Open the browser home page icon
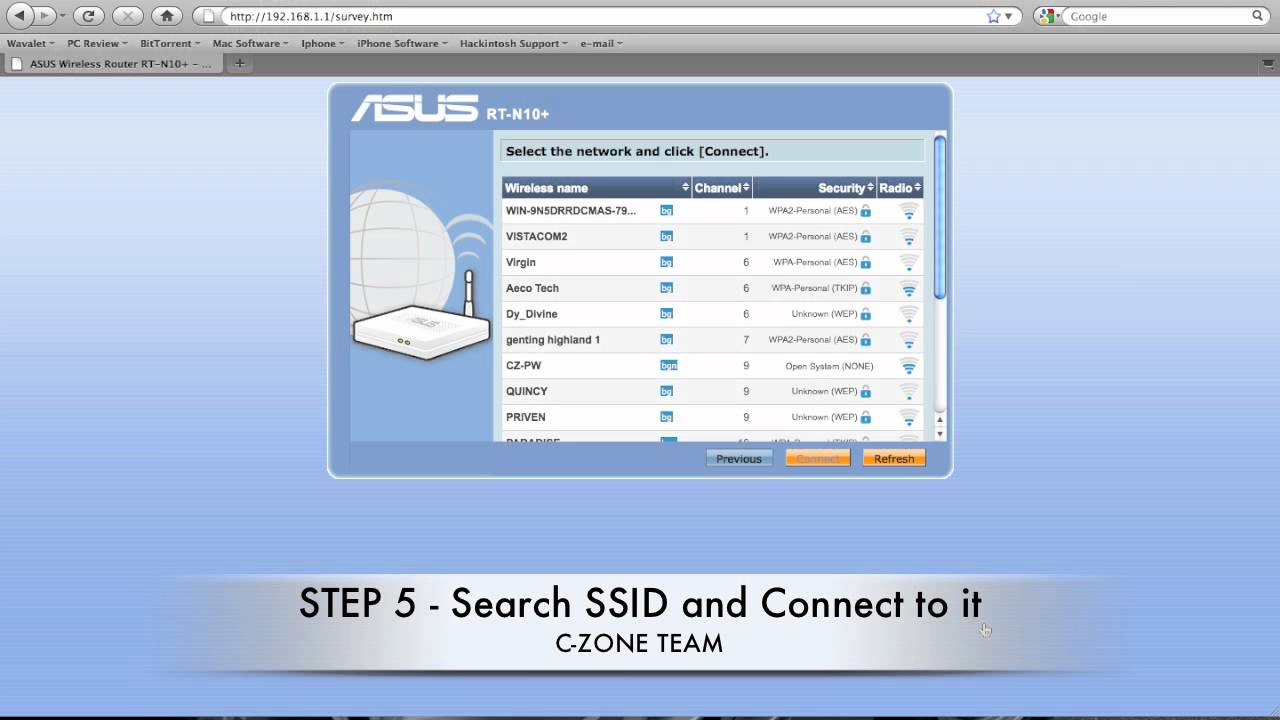This screenshot has height=720, width=1280. coord(167,16)
